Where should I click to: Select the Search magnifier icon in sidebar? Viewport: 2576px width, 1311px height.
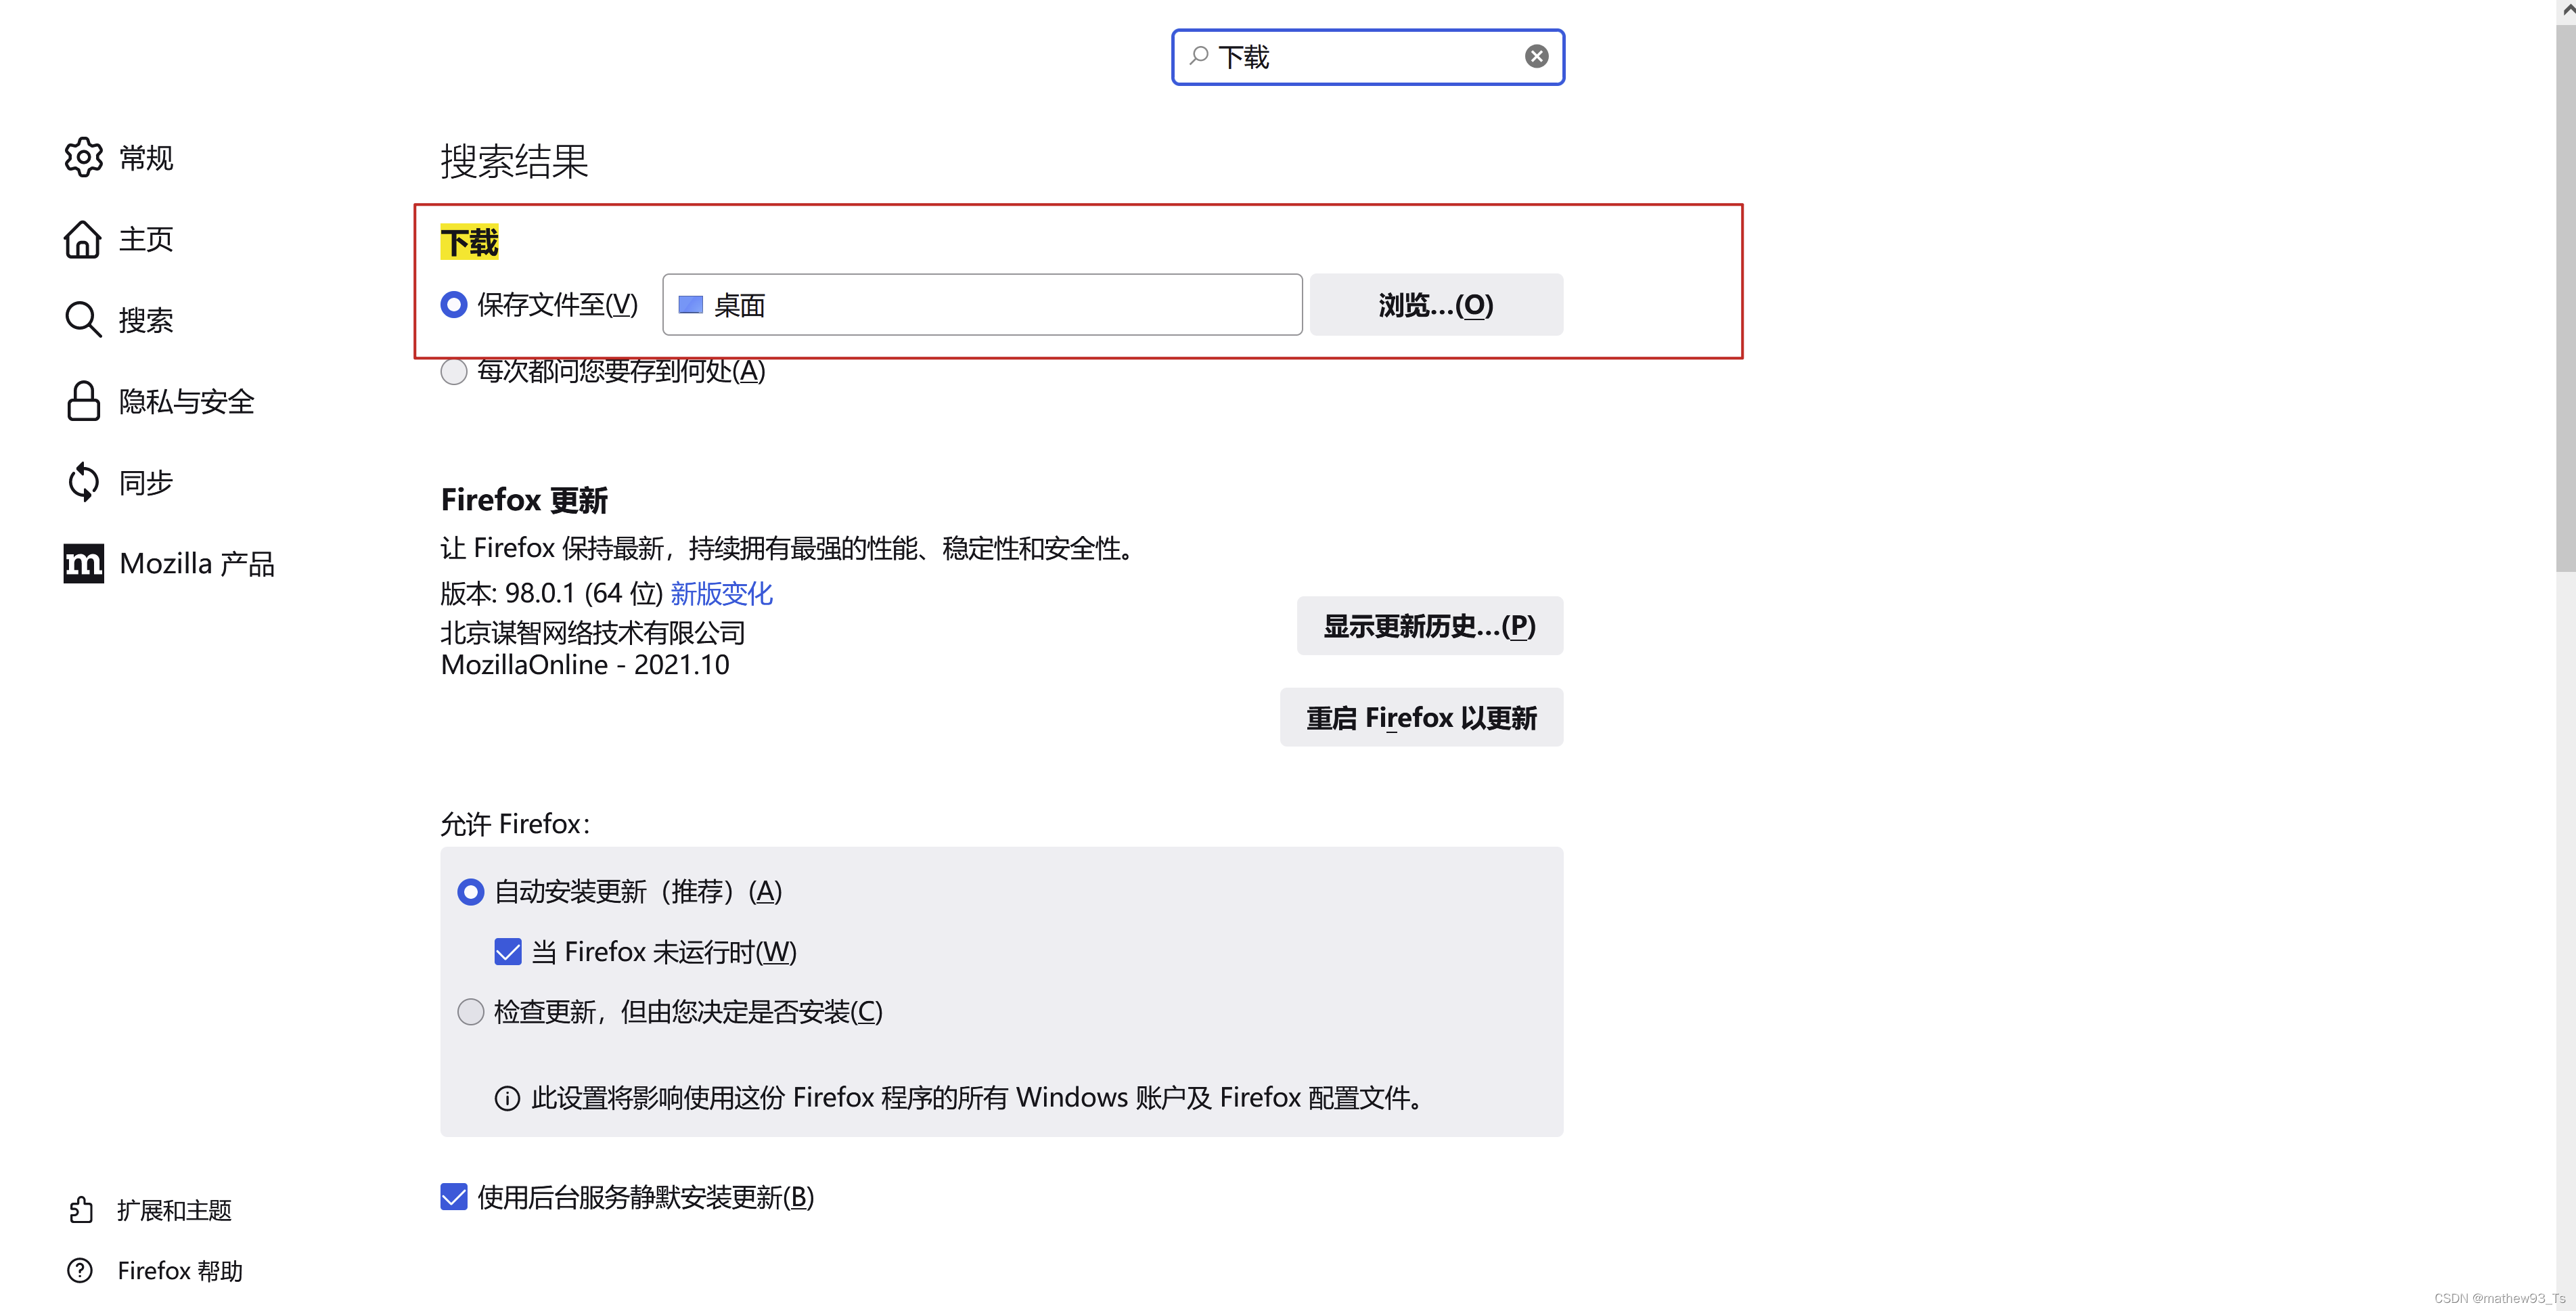coord(83,320)
